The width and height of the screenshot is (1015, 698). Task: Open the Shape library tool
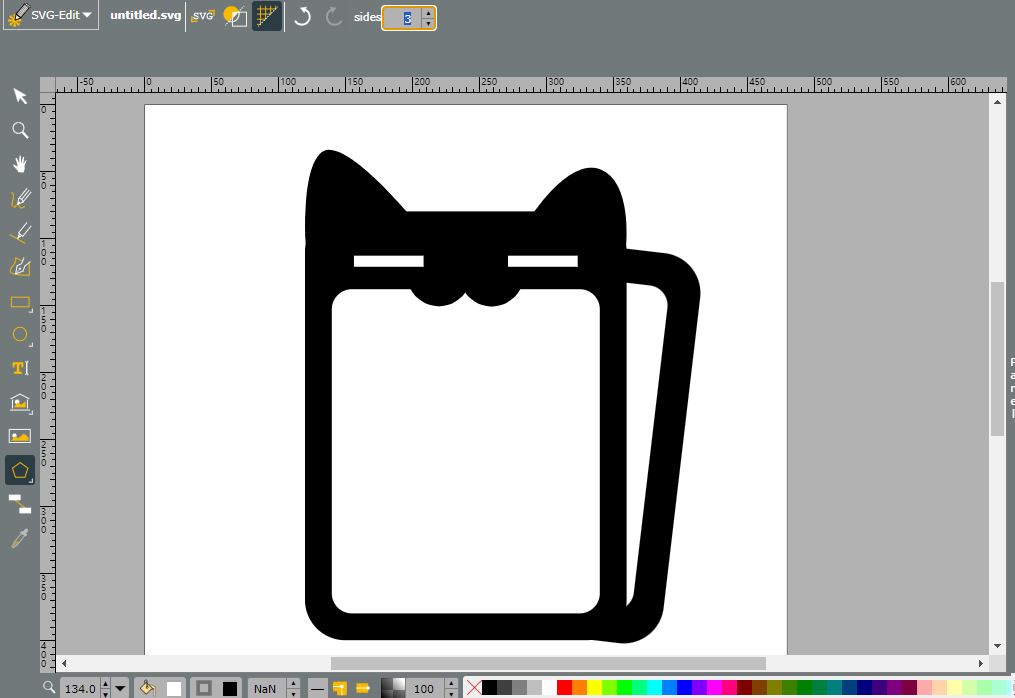pyautogui.click(x=20, y=402)
